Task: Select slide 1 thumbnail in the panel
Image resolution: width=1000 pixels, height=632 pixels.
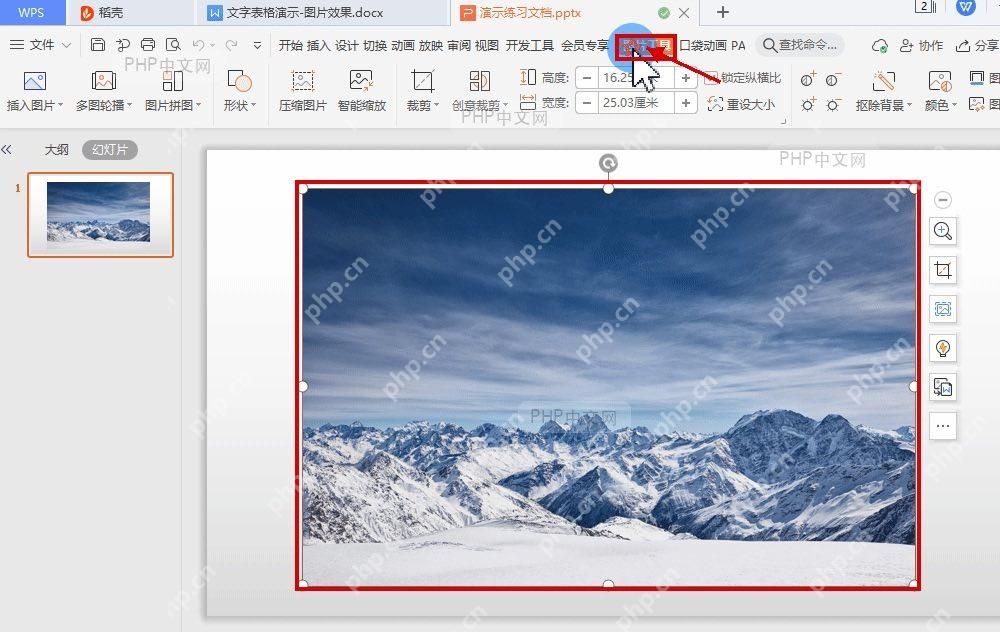Action: point(100,215)
